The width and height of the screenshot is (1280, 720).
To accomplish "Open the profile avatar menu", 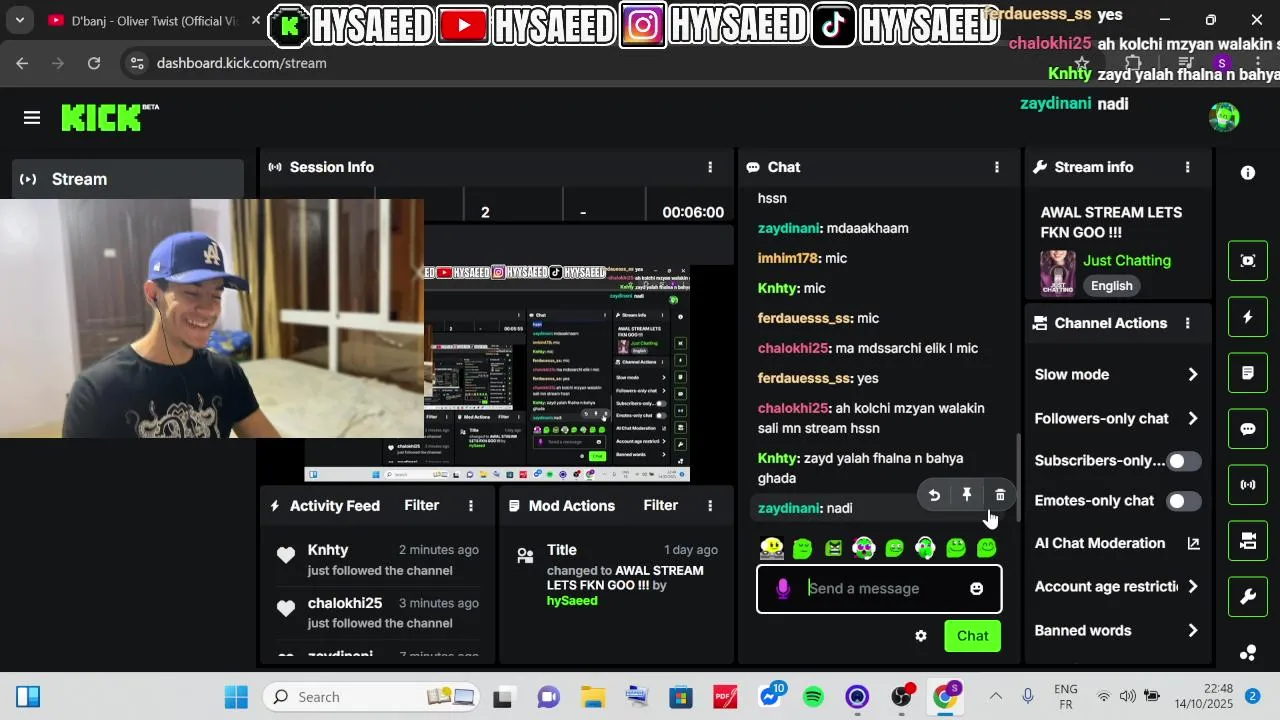I will tap(1224, 117).
